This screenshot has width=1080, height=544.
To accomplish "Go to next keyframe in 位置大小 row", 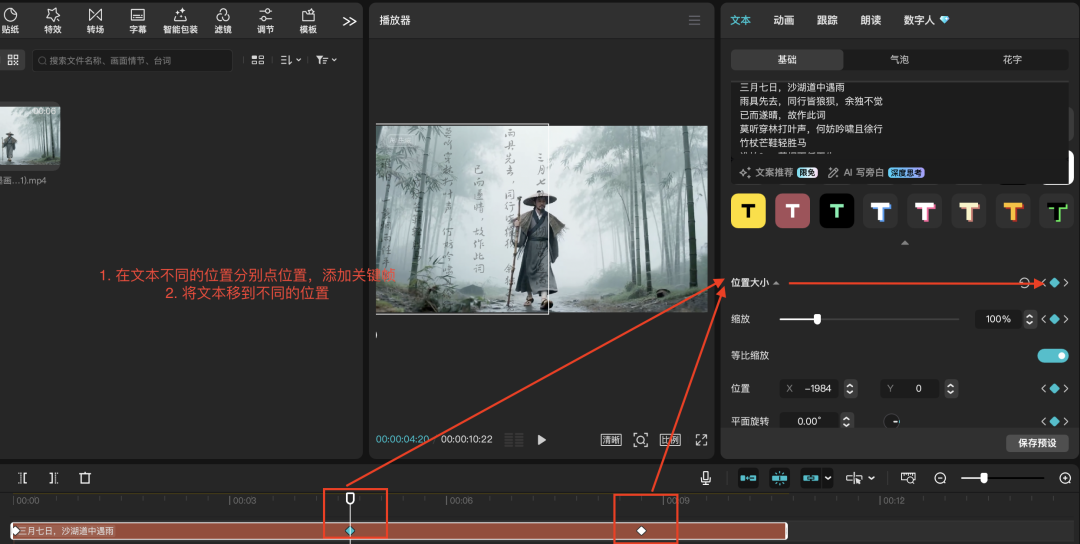I will click(1066, 282).
